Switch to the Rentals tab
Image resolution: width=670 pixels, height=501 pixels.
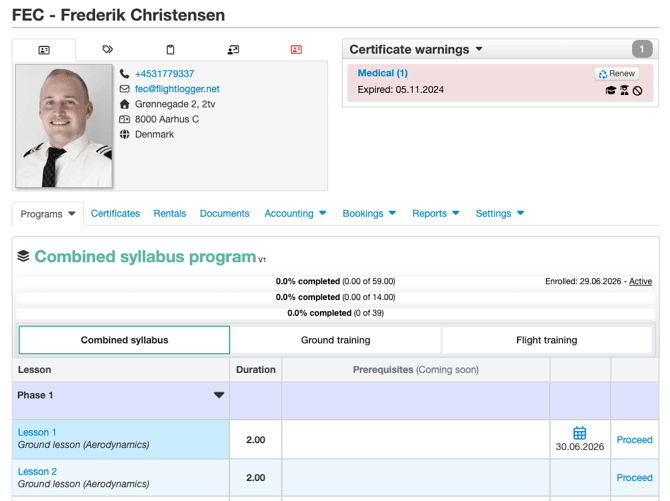[170, 213]
